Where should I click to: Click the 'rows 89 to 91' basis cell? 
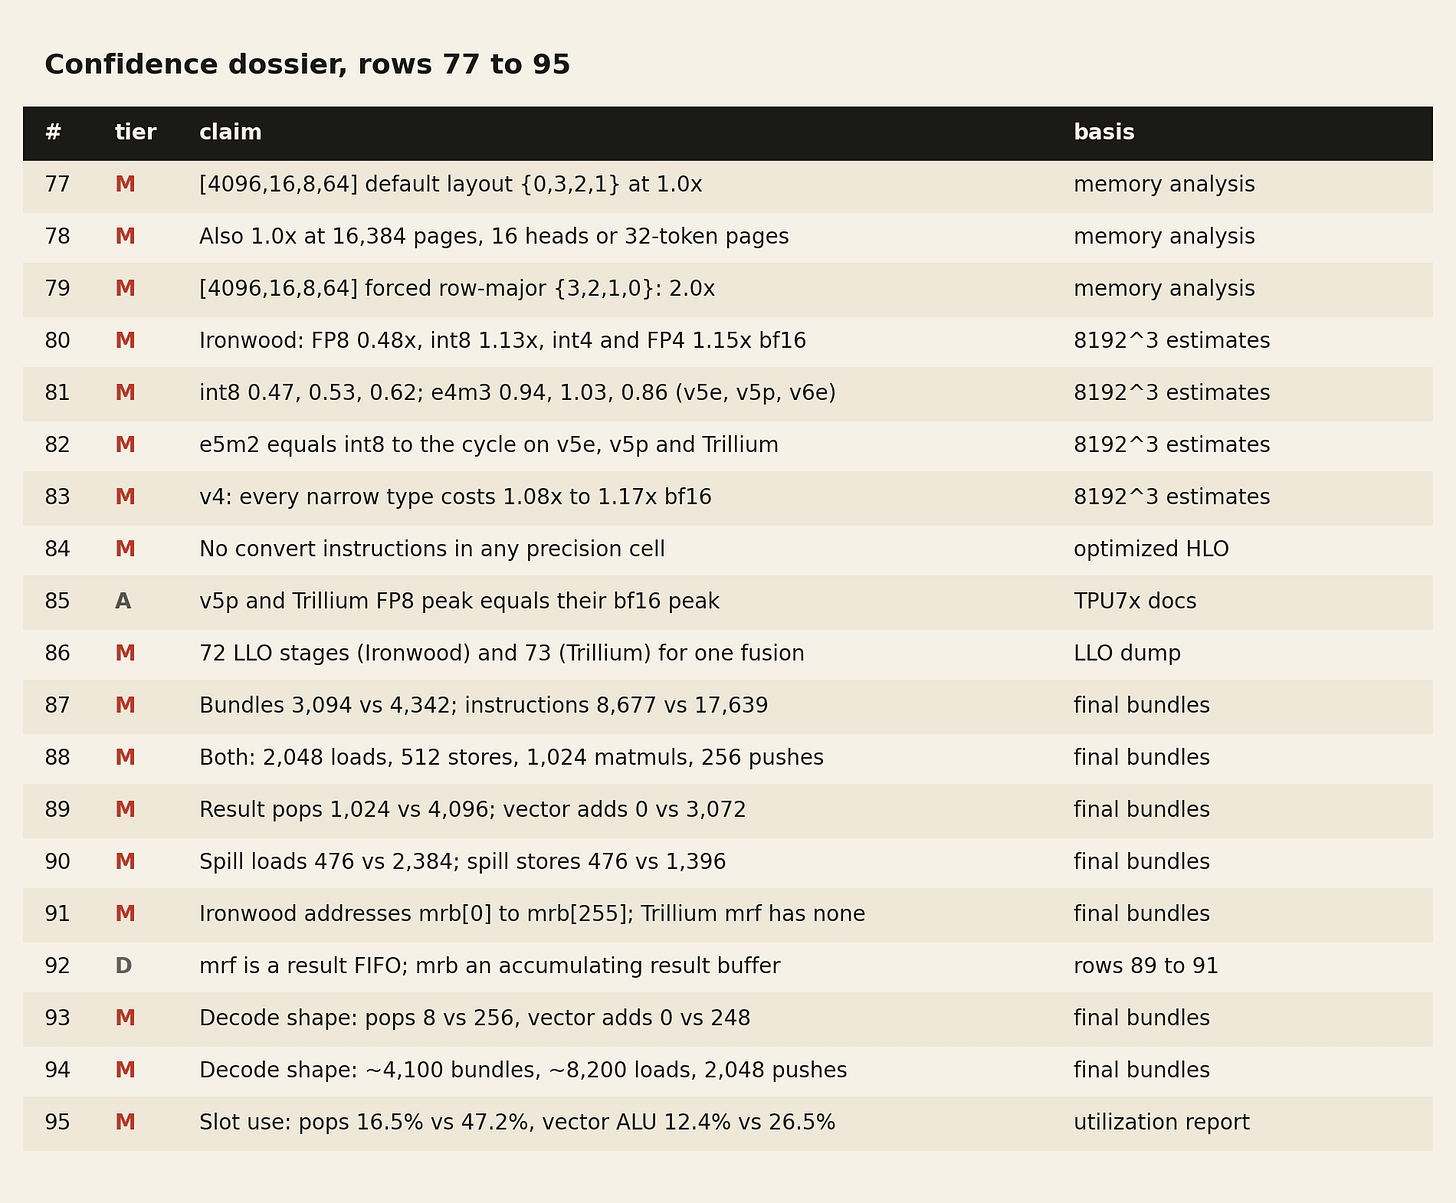1146,966
